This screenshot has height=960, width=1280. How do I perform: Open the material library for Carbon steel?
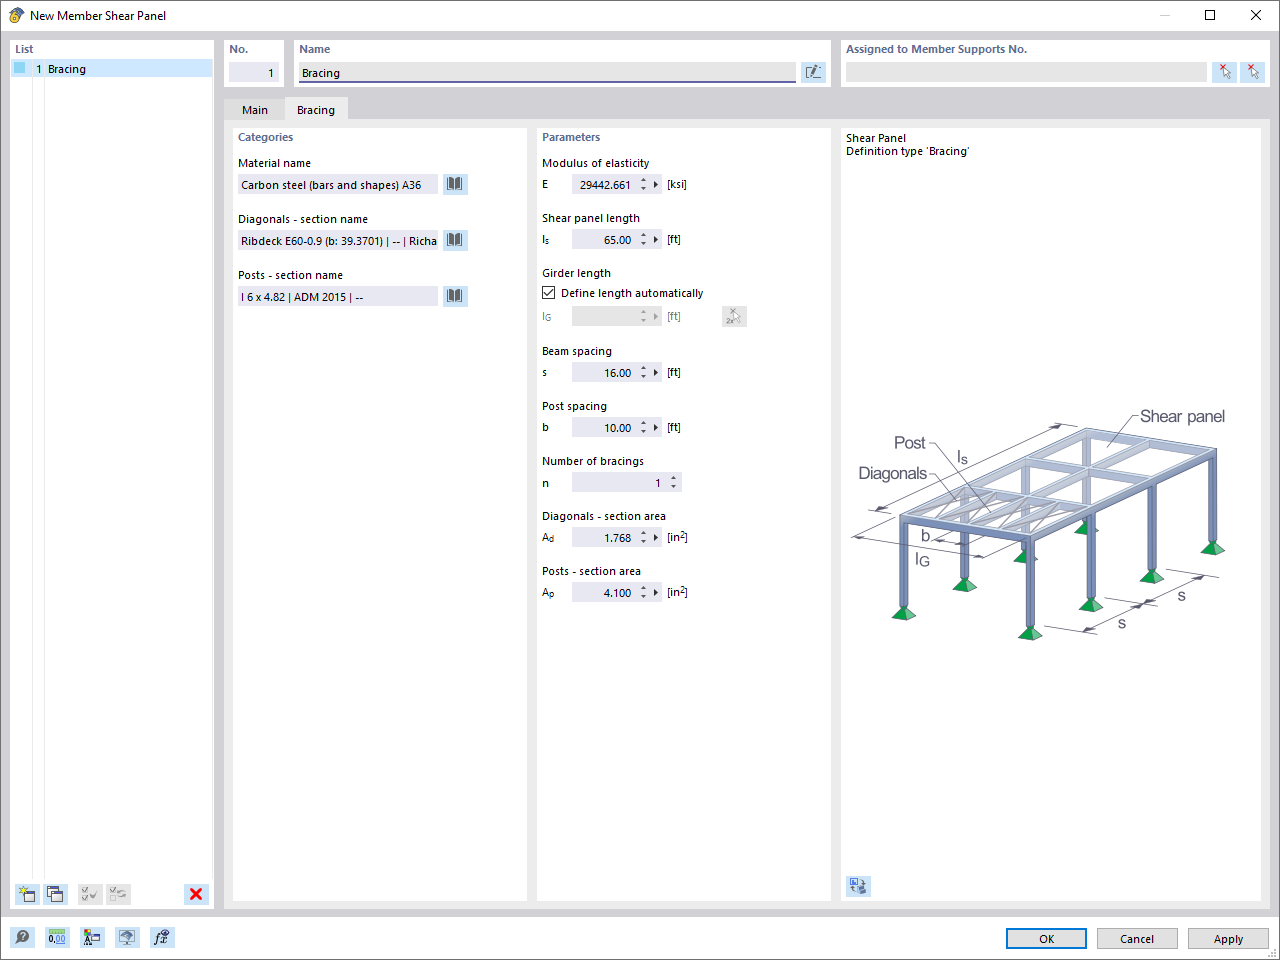pyautogui.click(x=454, y=184)
